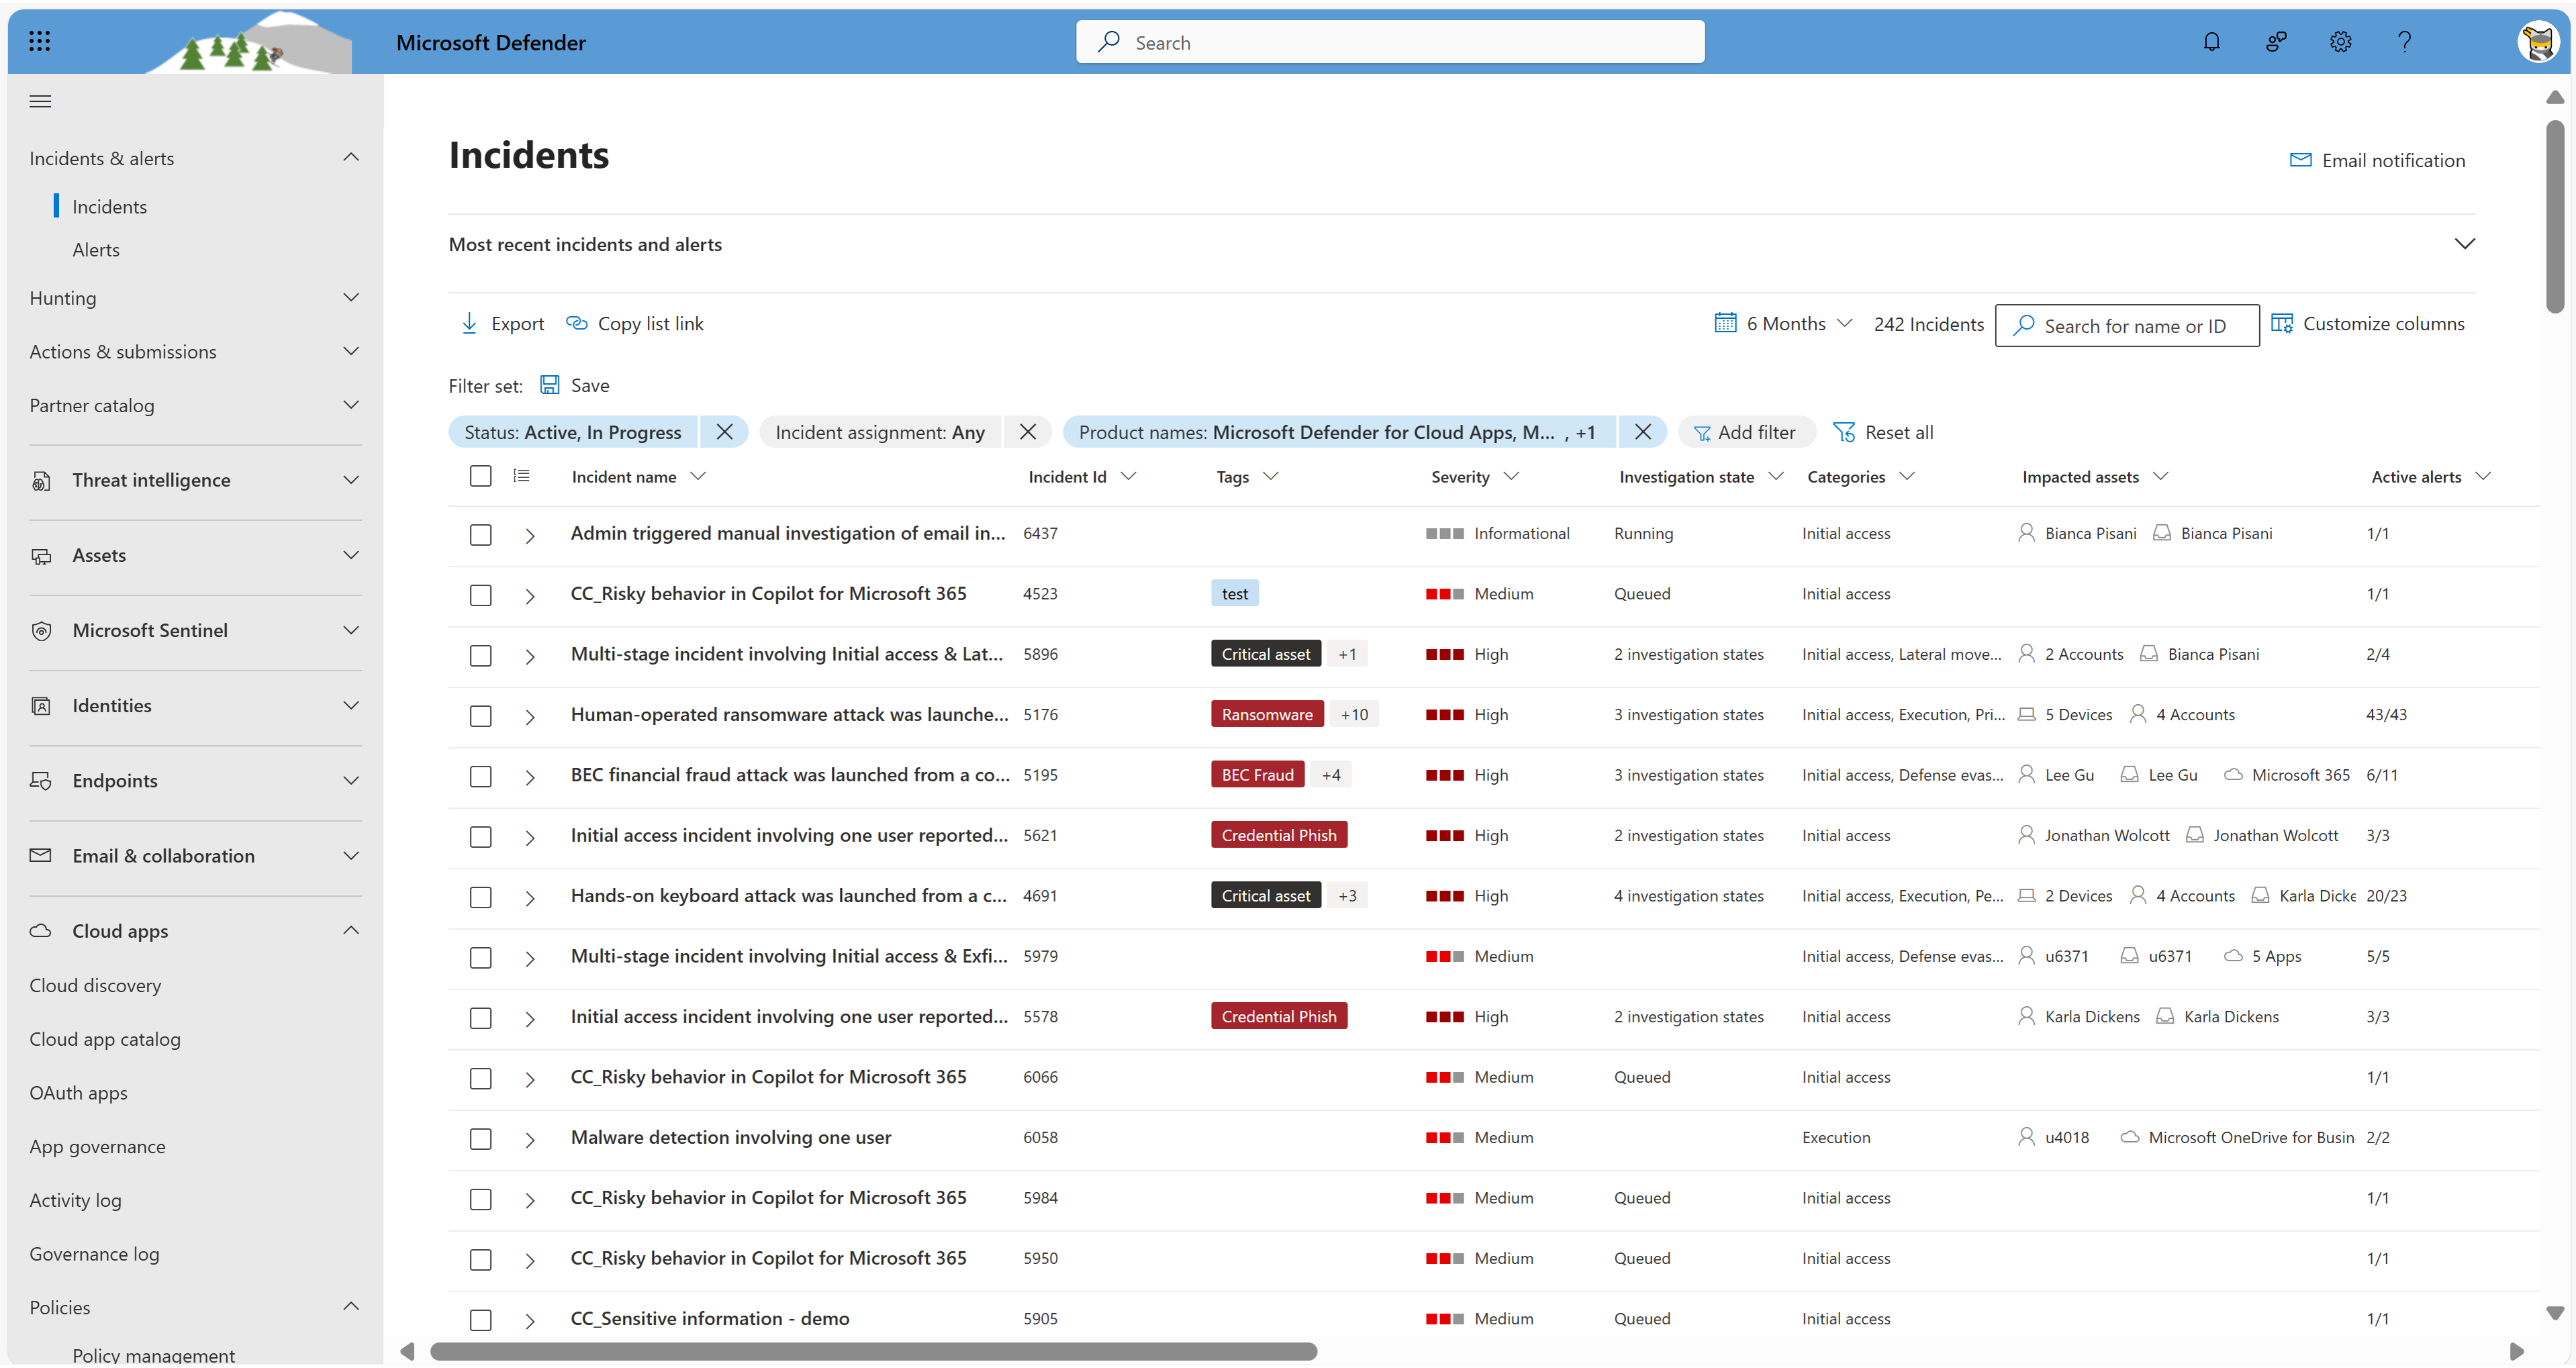The height and width of the screenshot is (1368, 2576).
Task: Open the Help question mark icon
Action: [2404, 42]
